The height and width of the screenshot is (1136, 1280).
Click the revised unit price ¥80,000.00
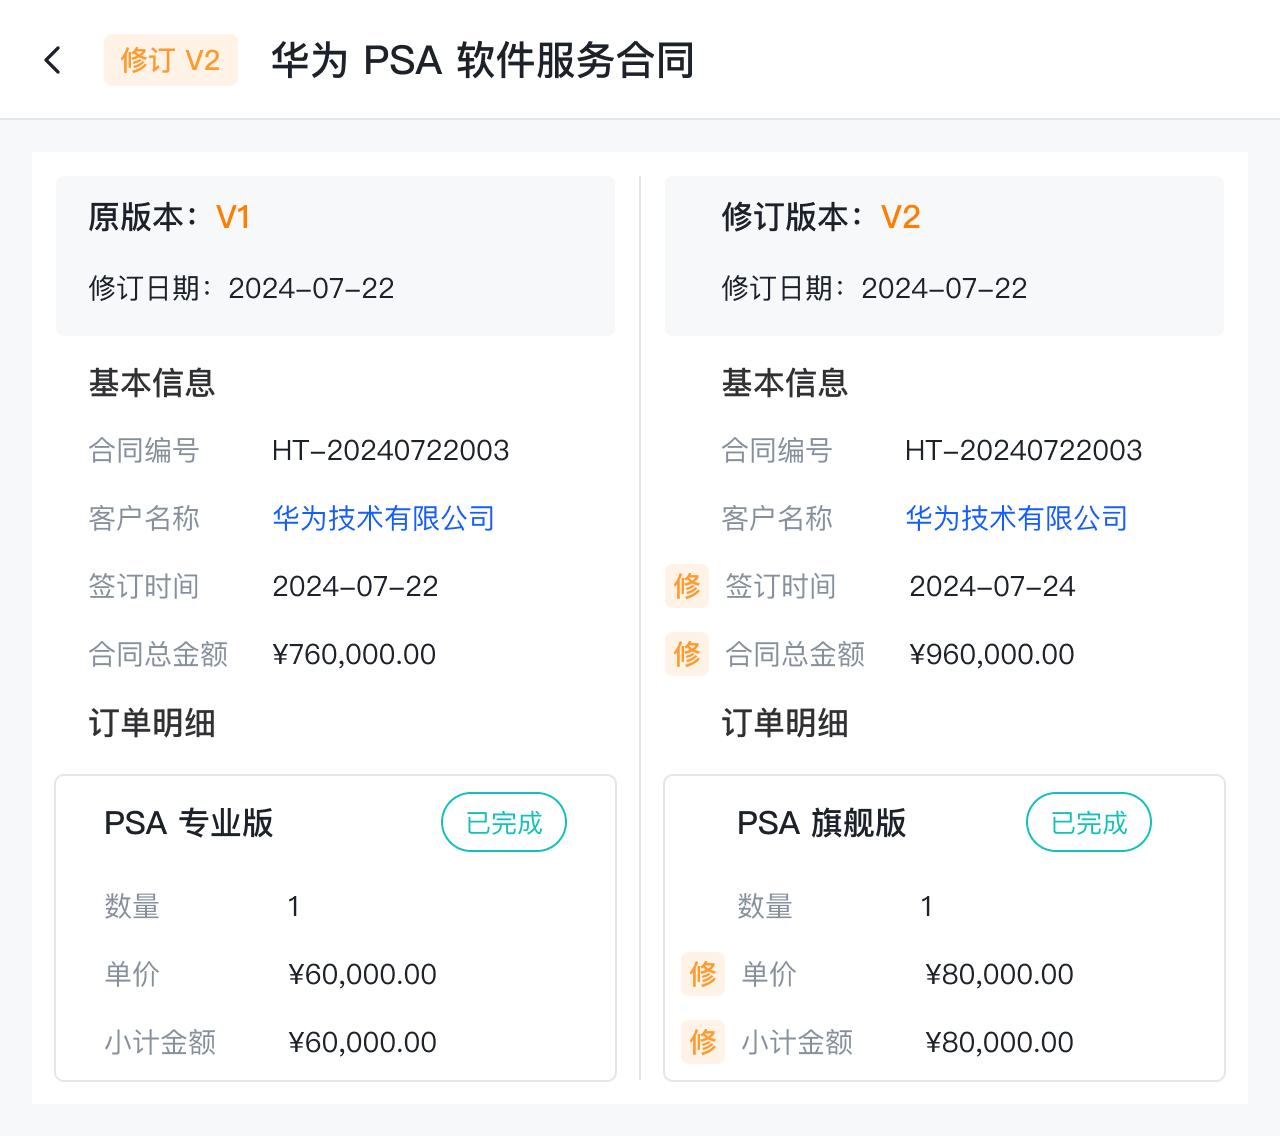[x=1000, y=974]
